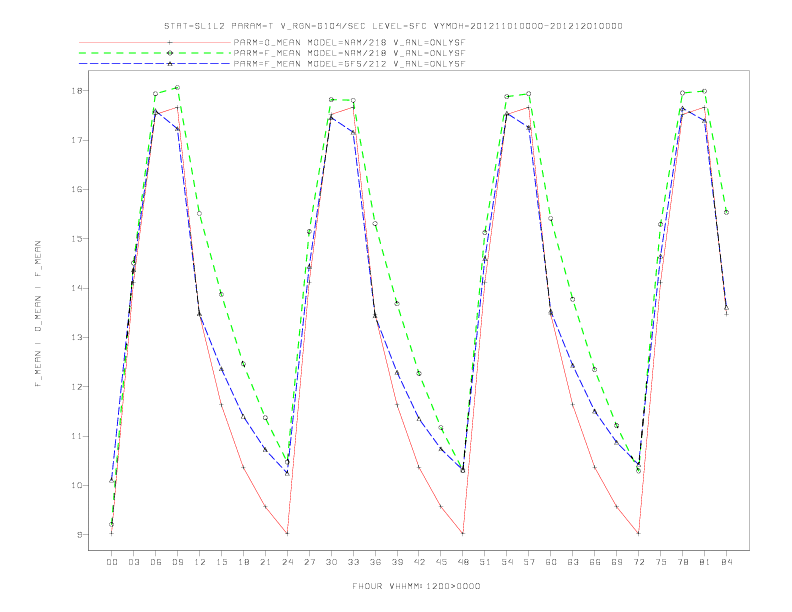The width and height of the screenshot is (792, 612).
Task: Click x-axis tick label 63
Action: [573, 562]
